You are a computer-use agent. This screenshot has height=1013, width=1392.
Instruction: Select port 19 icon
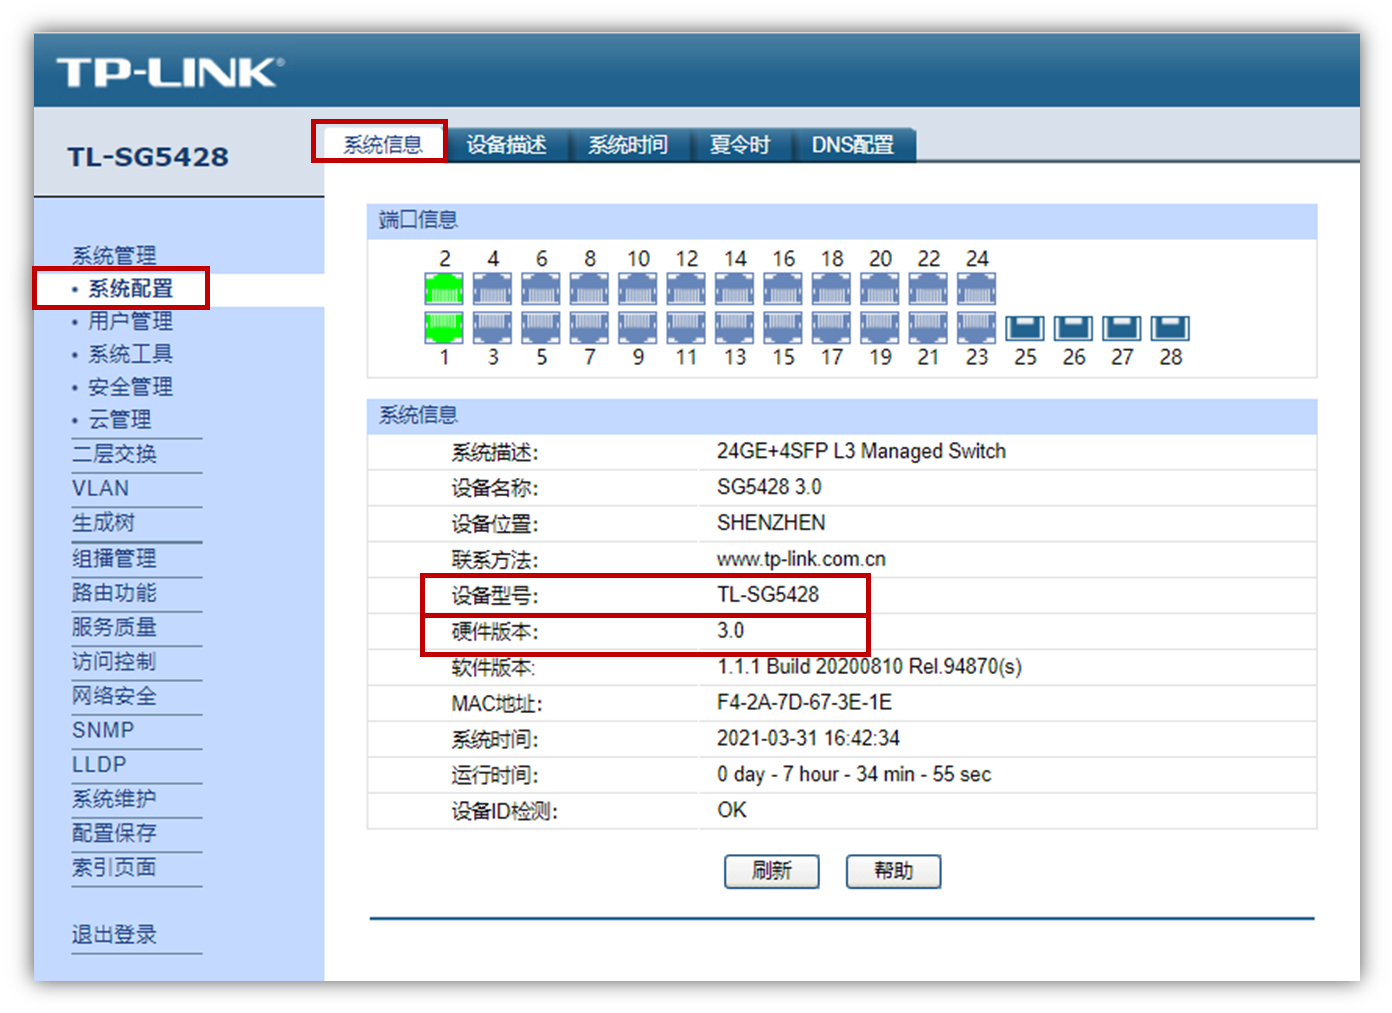[x=879, y=327]
